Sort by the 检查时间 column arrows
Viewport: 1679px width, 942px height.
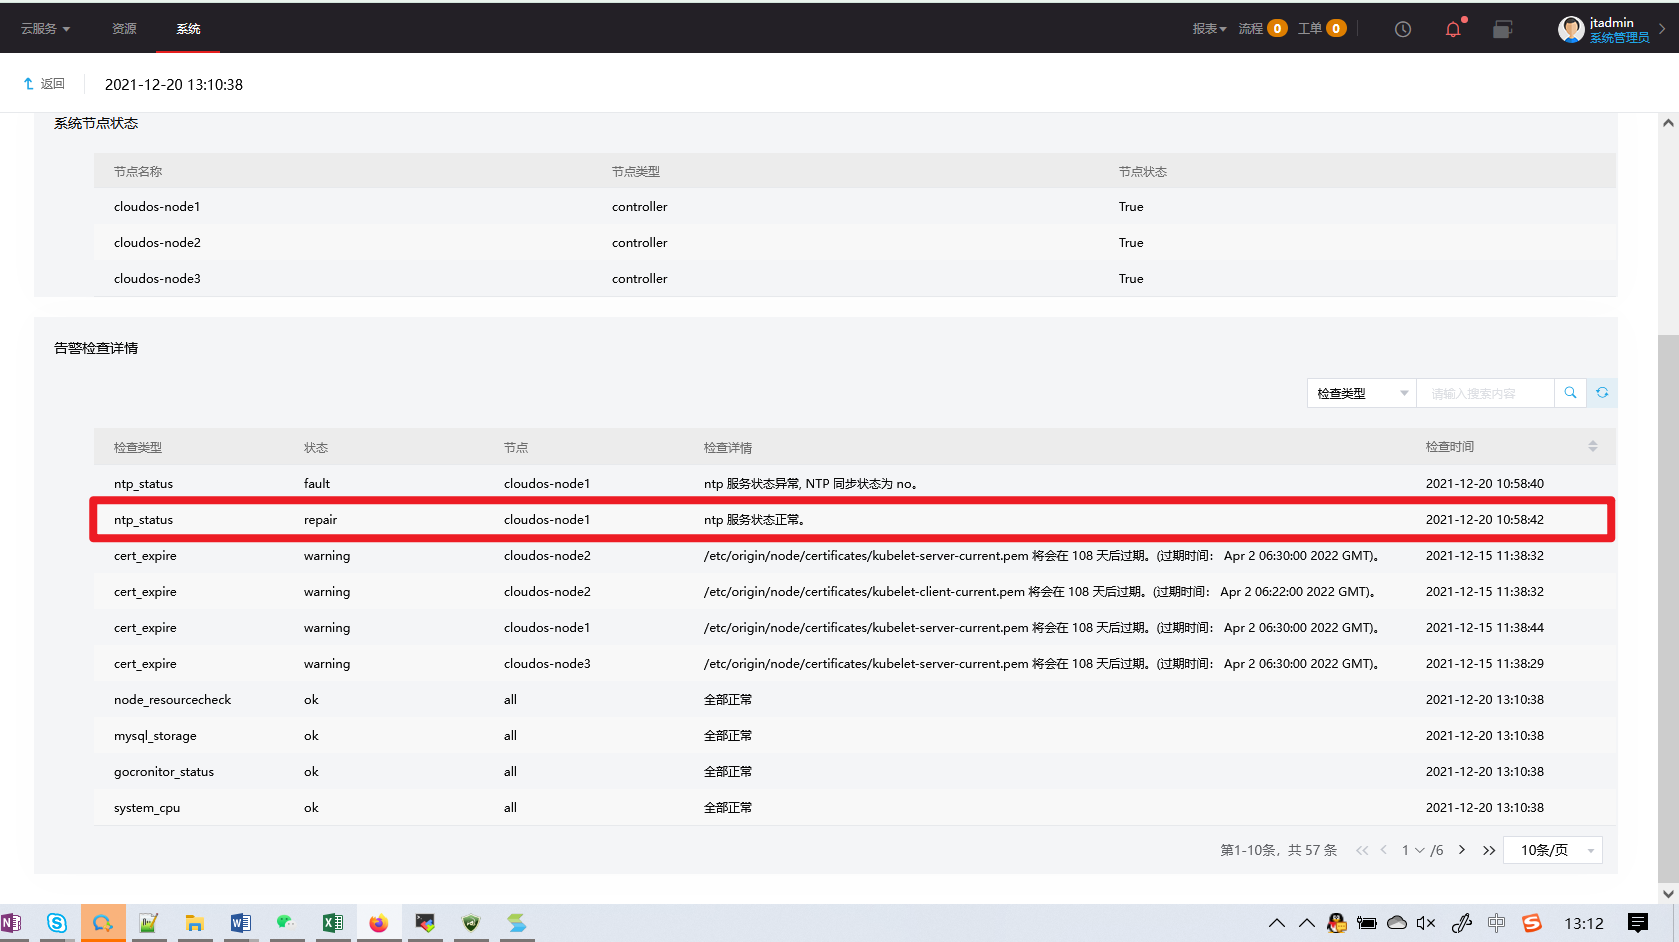coord(1593,447)
